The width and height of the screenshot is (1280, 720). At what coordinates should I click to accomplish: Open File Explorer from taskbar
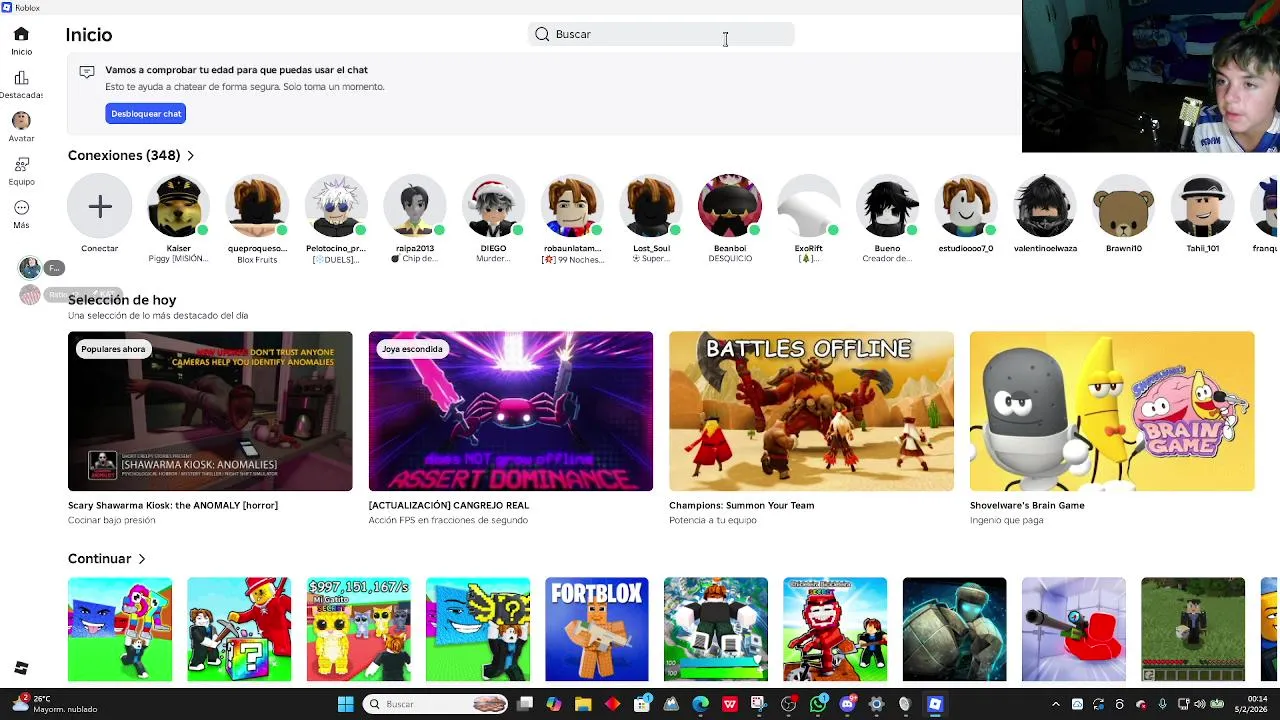coord(583,704)
